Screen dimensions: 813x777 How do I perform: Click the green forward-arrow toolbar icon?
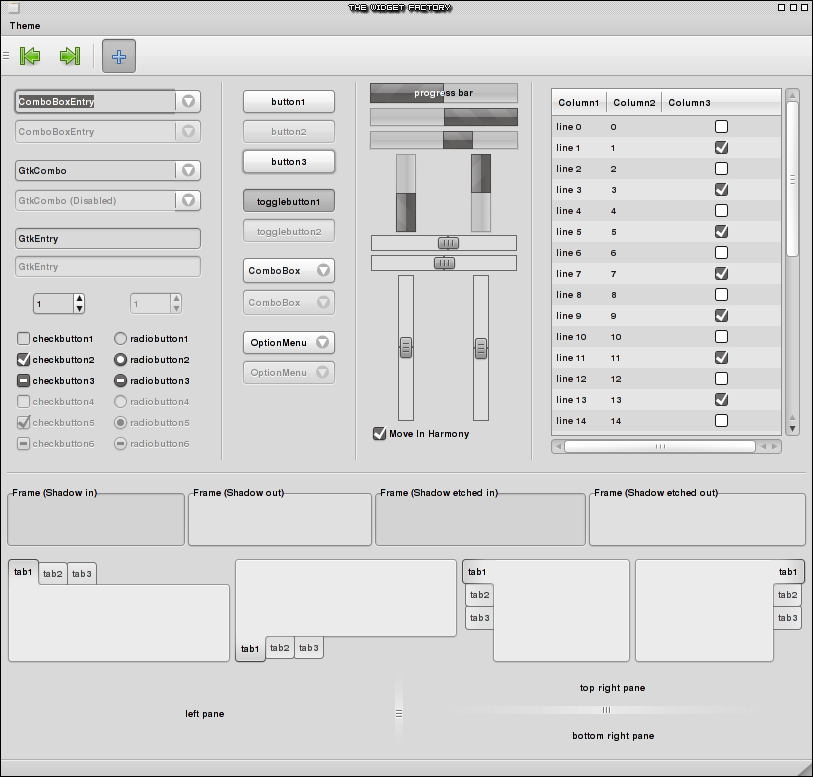click(70, 56)
